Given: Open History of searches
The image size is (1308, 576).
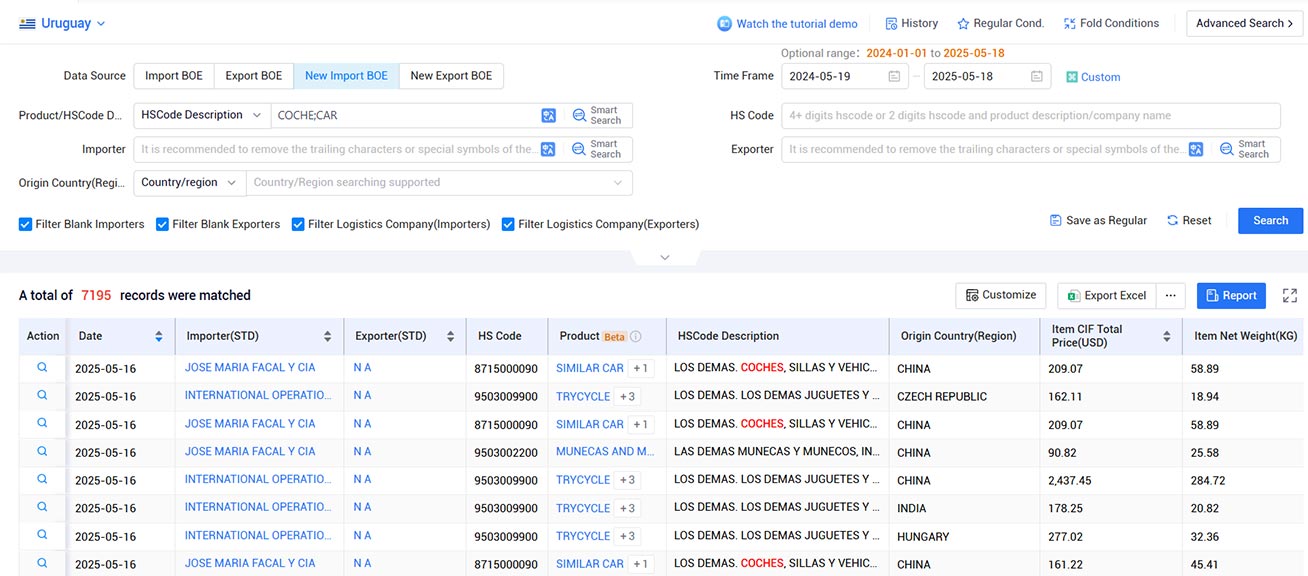Looking at the screenshot, I should pyautogui.click(x=911, y=23).
